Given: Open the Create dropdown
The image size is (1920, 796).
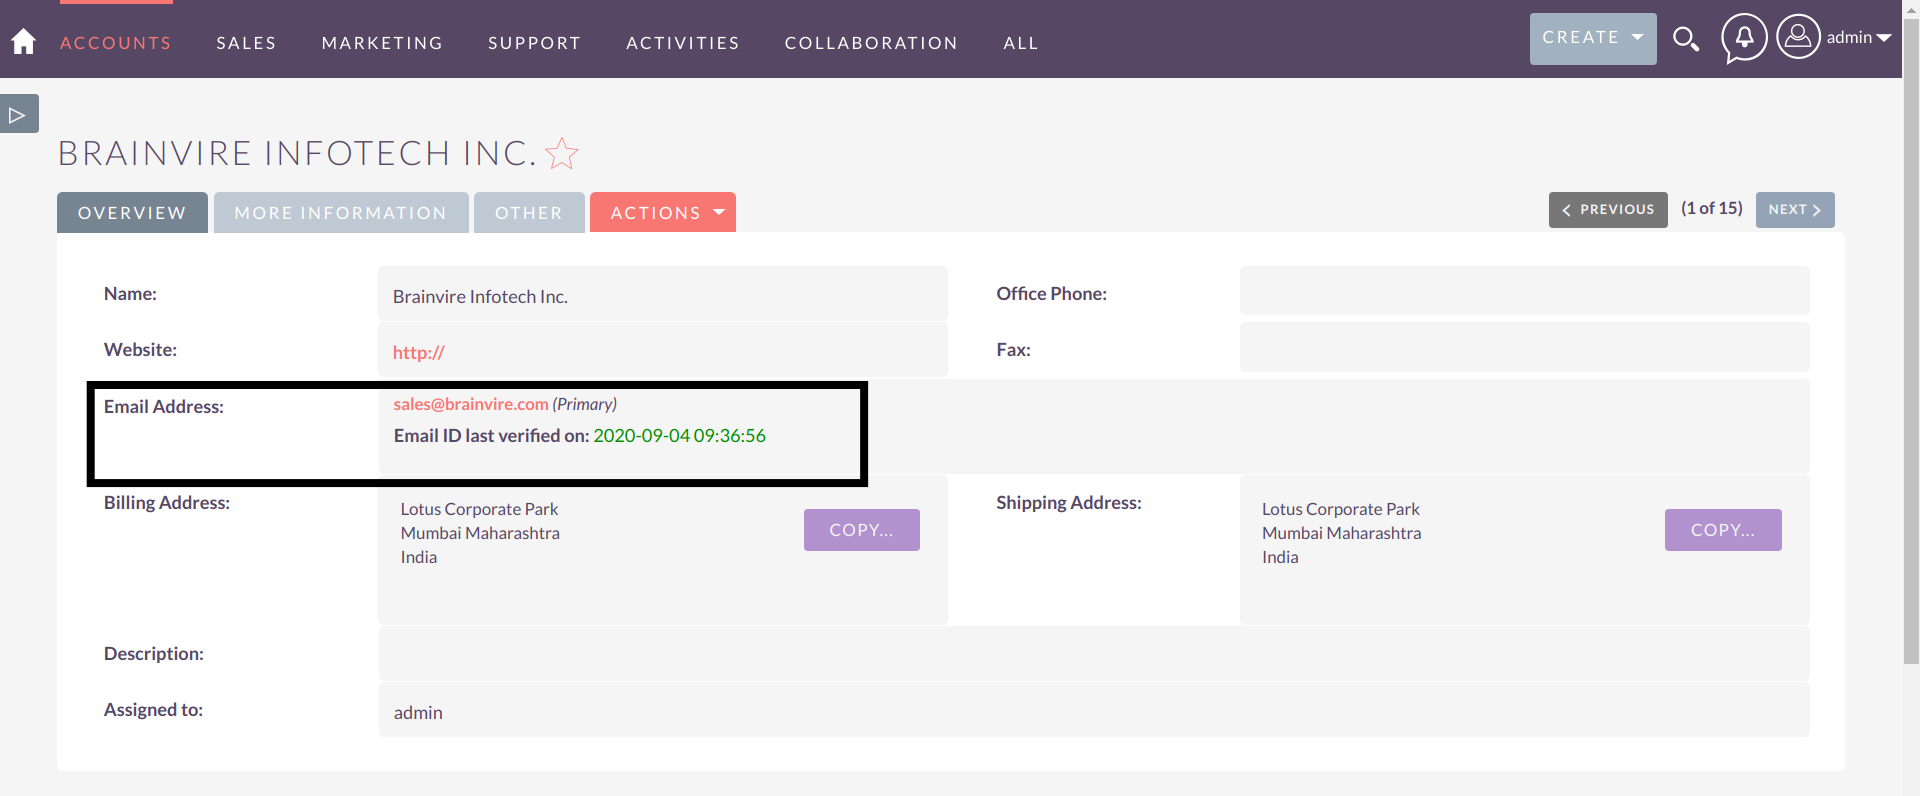Looking at the screenshot, I should tap(1593, 38).
